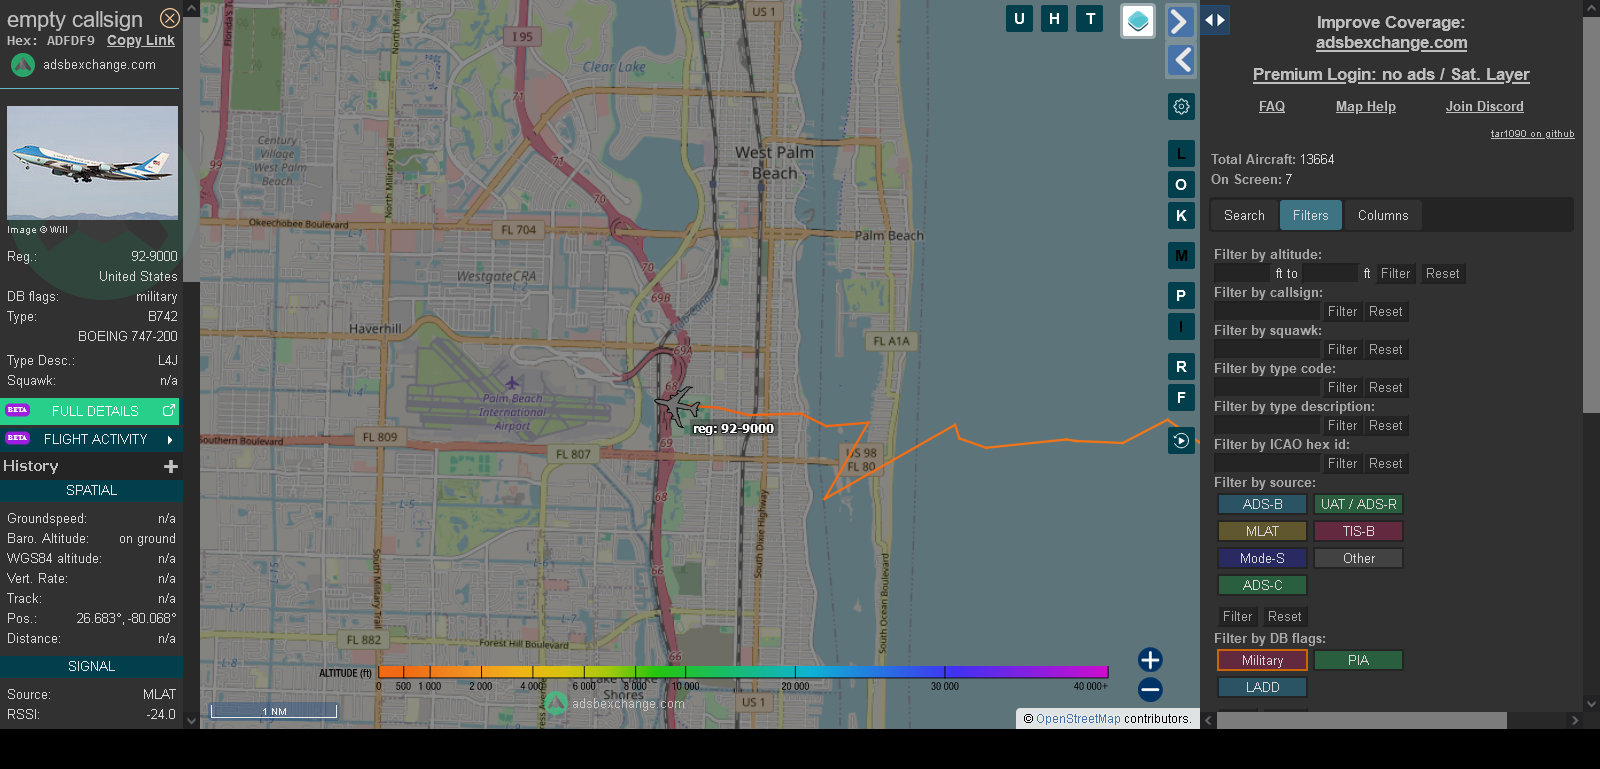This screenshot has height=769, width=1600.
Task: Switch to the Search tab
Action: [x=1244, y=215]
